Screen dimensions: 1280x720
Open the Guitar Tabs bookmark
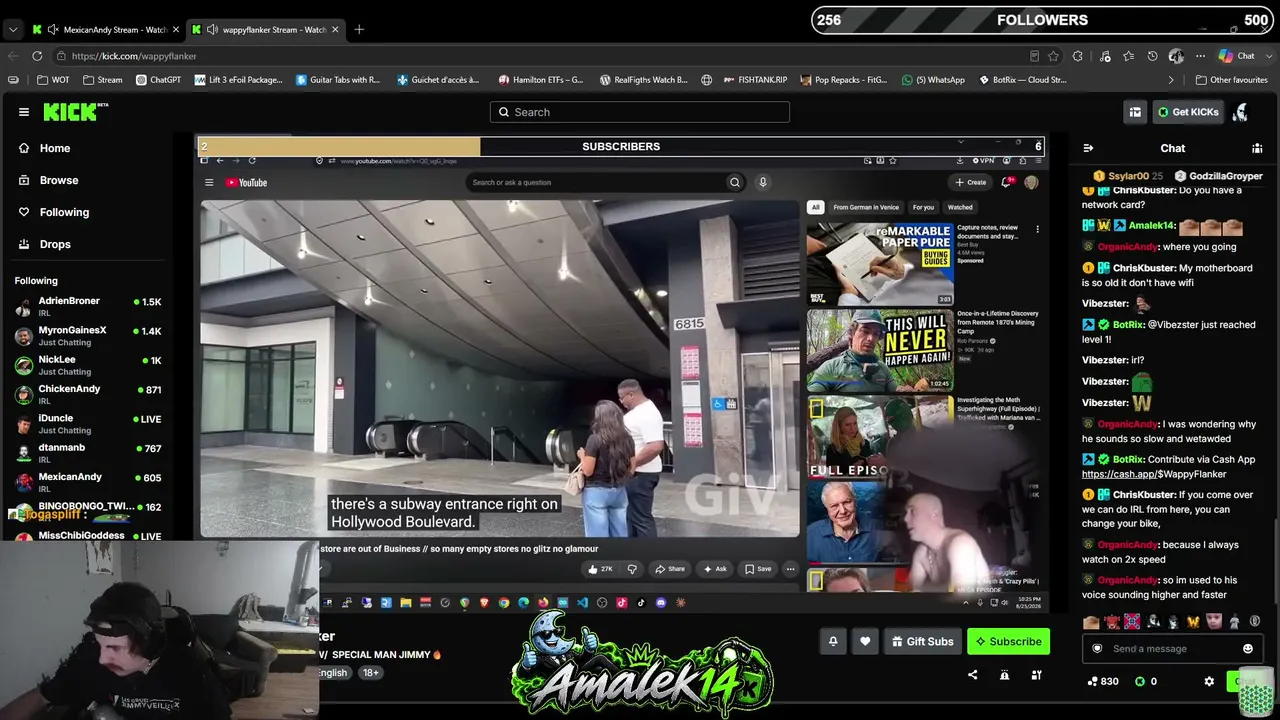(338, 80)
